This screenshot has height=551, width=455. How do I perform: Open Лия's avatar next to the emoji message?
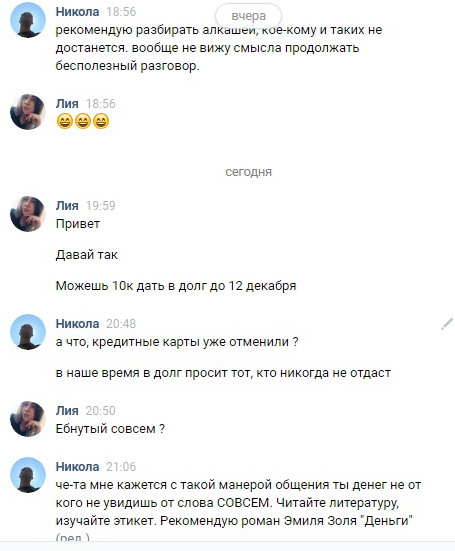(28, 112)
